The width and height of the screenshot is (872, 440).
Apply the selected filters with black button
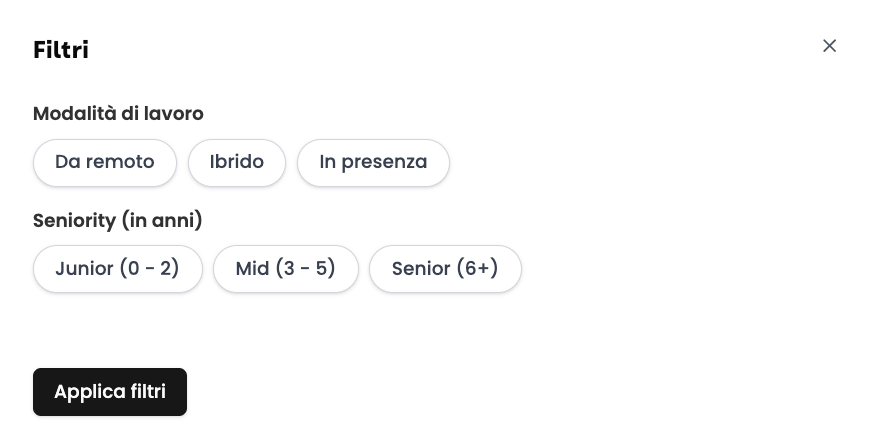coord(110,392)
